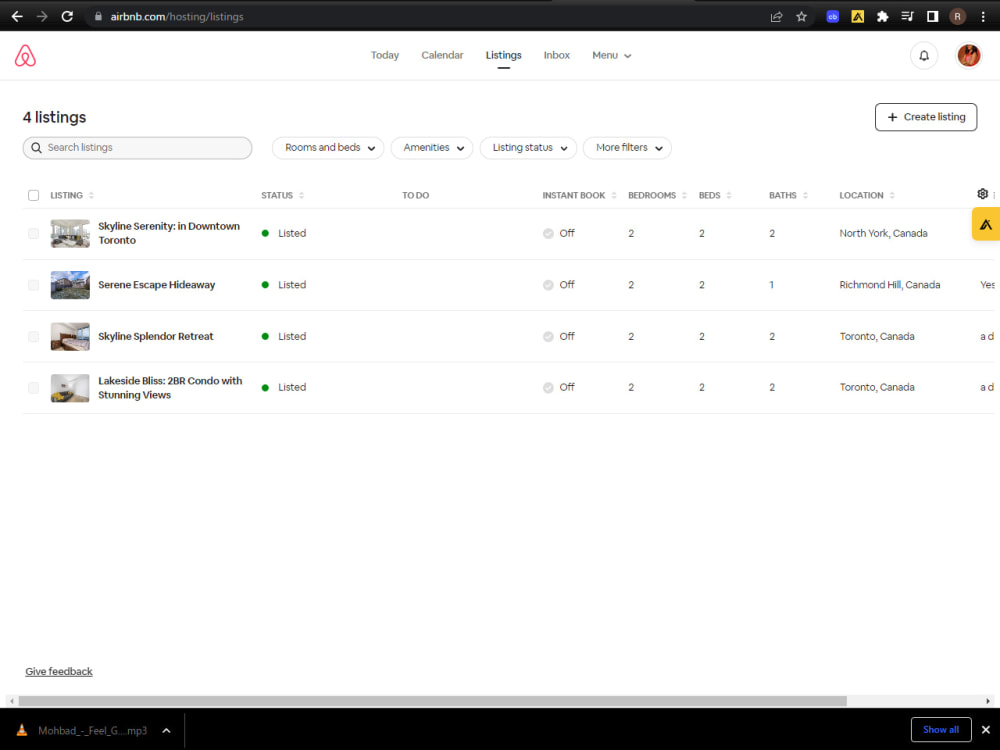Open Skyline Serenity: in Downtown Toronto listing

pyautogui.click(x=169, y=233)
